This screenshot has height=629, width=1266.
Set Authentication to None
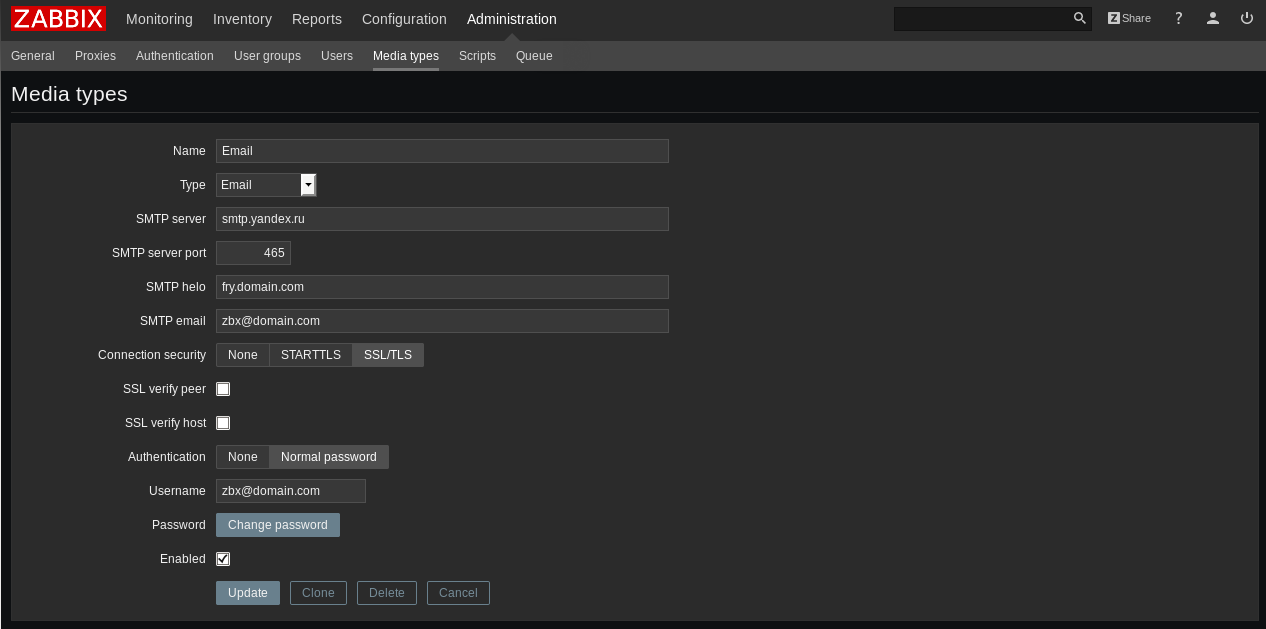(242, 457)
